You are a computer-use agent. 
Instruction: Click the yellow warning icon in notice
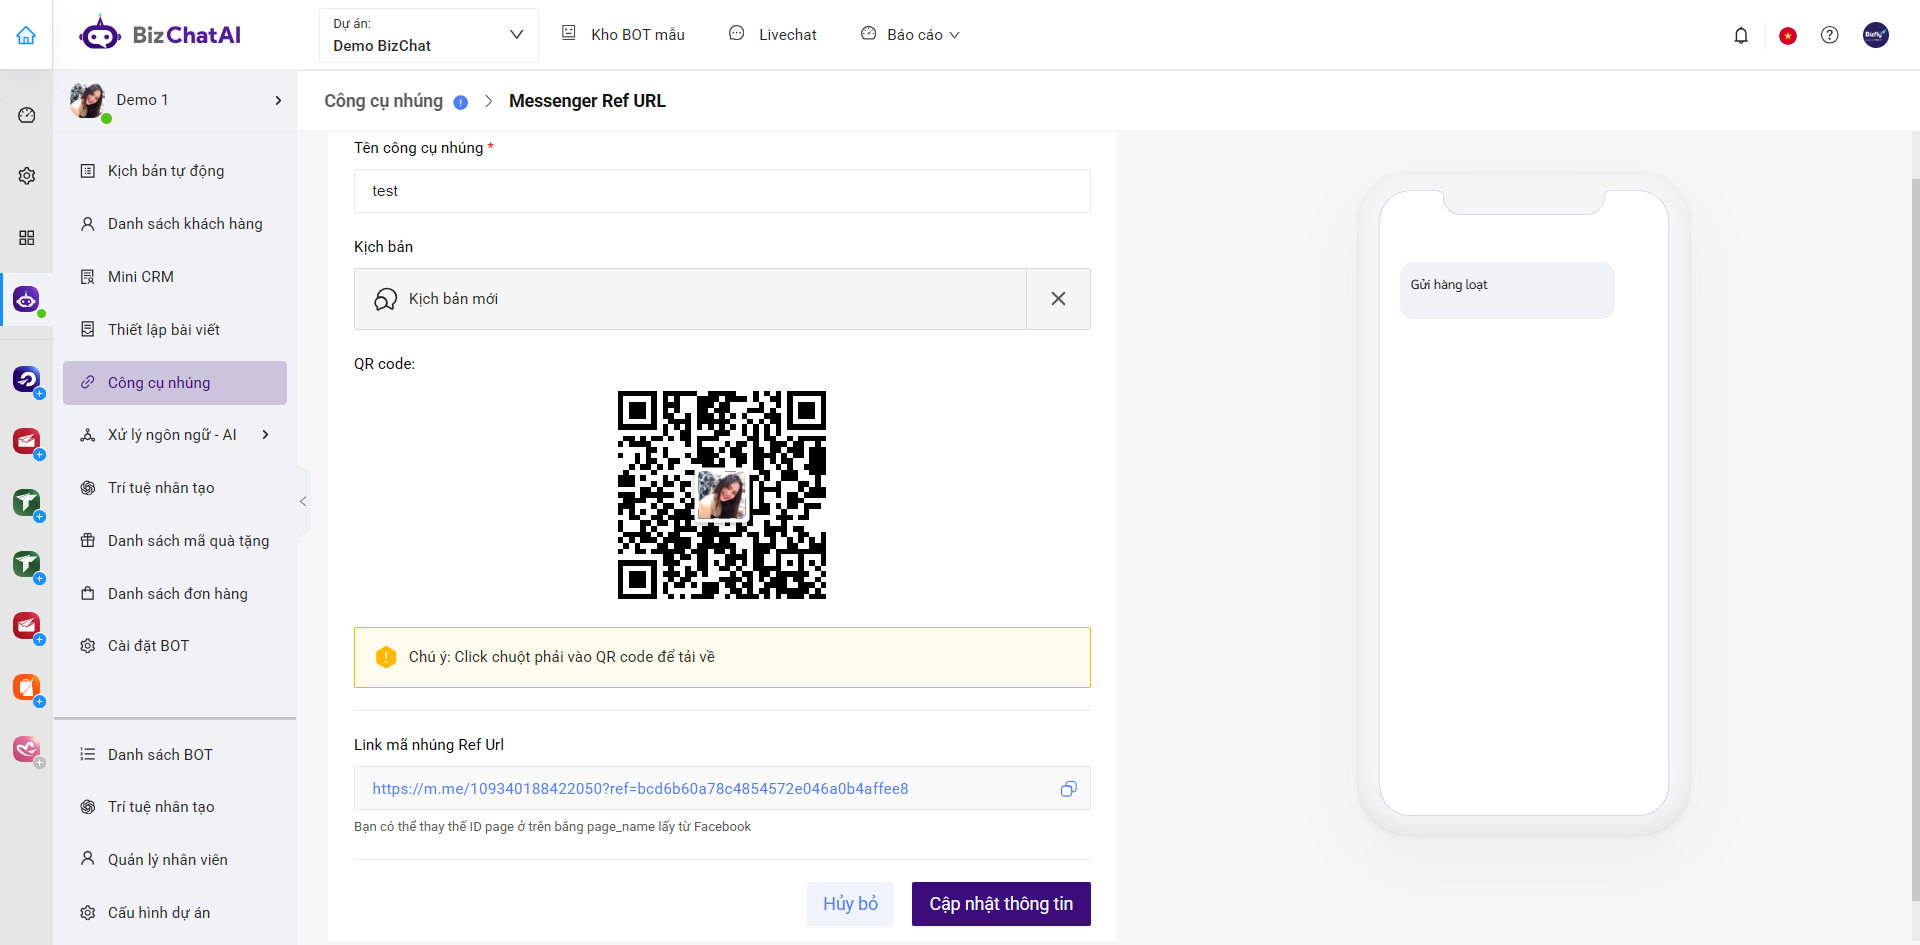386,657
